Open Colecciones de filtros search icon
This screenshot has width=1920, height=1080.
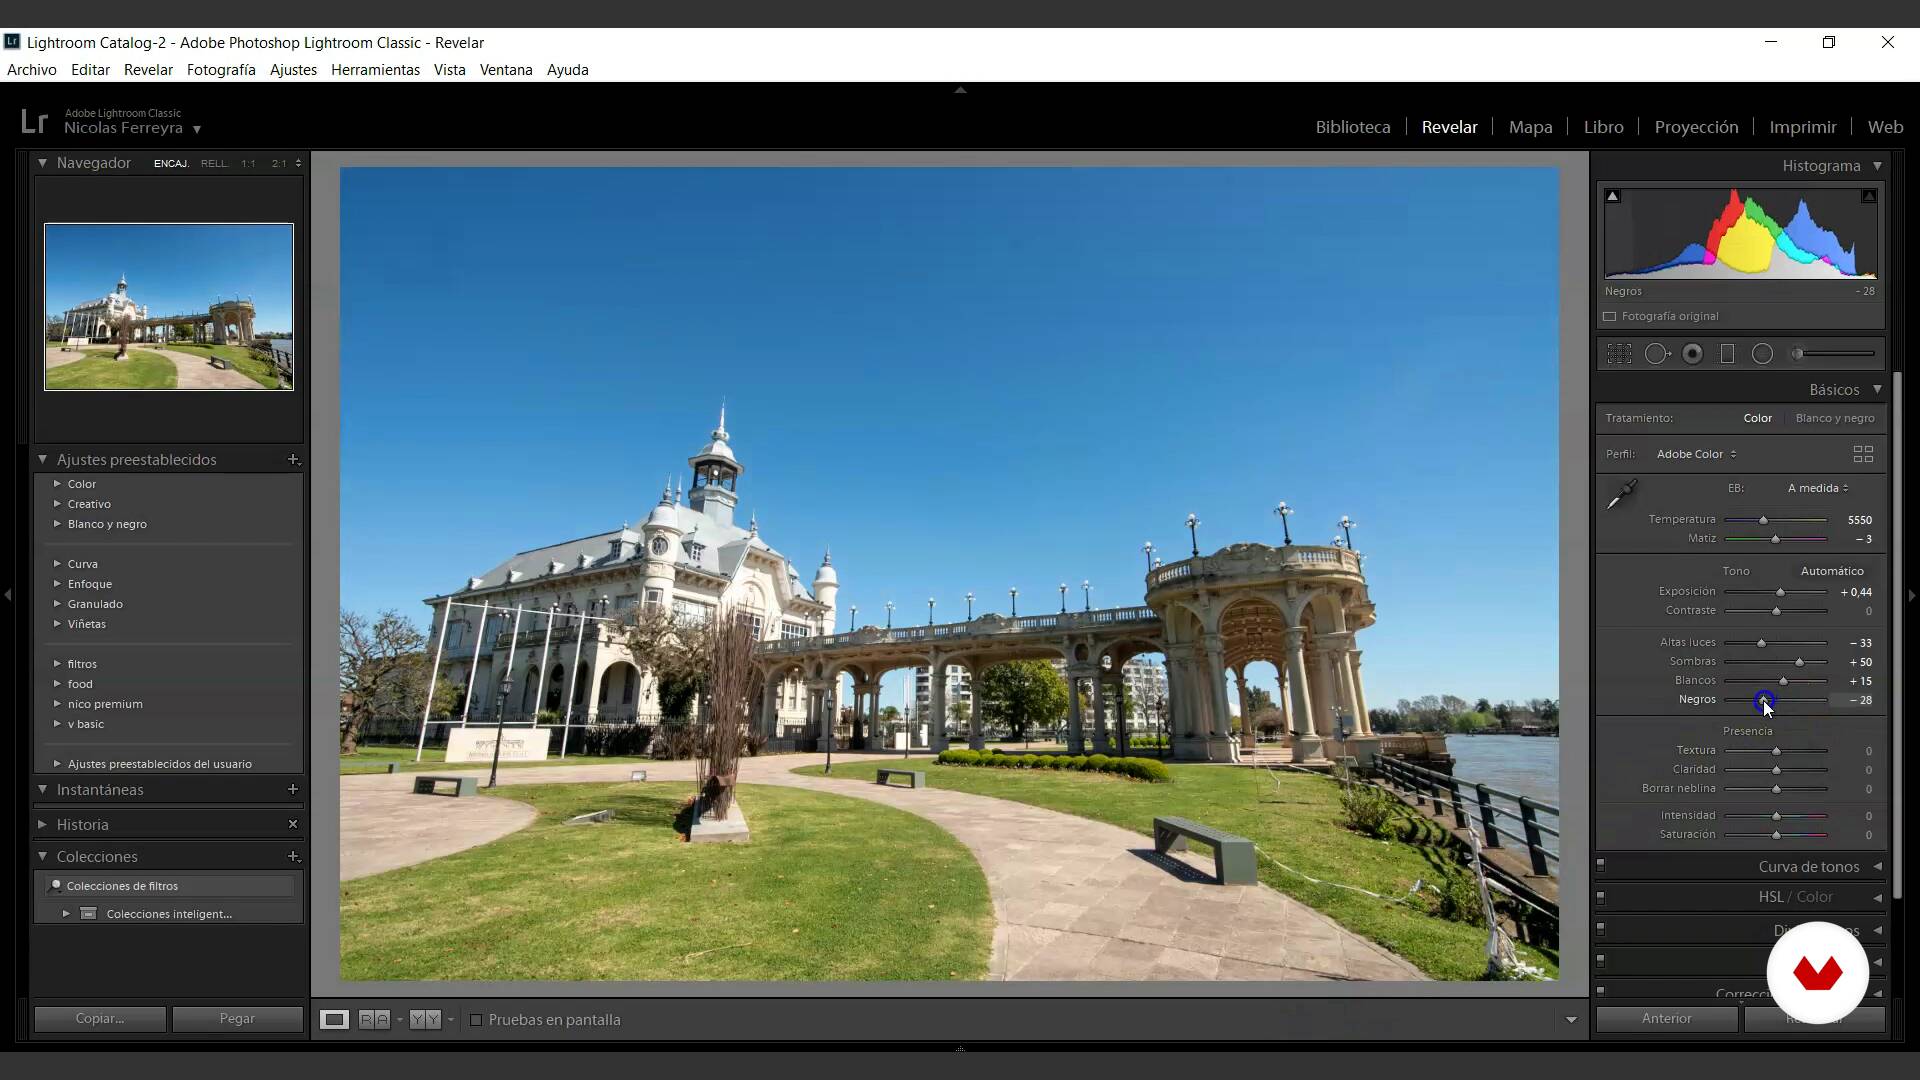(57, 885)
